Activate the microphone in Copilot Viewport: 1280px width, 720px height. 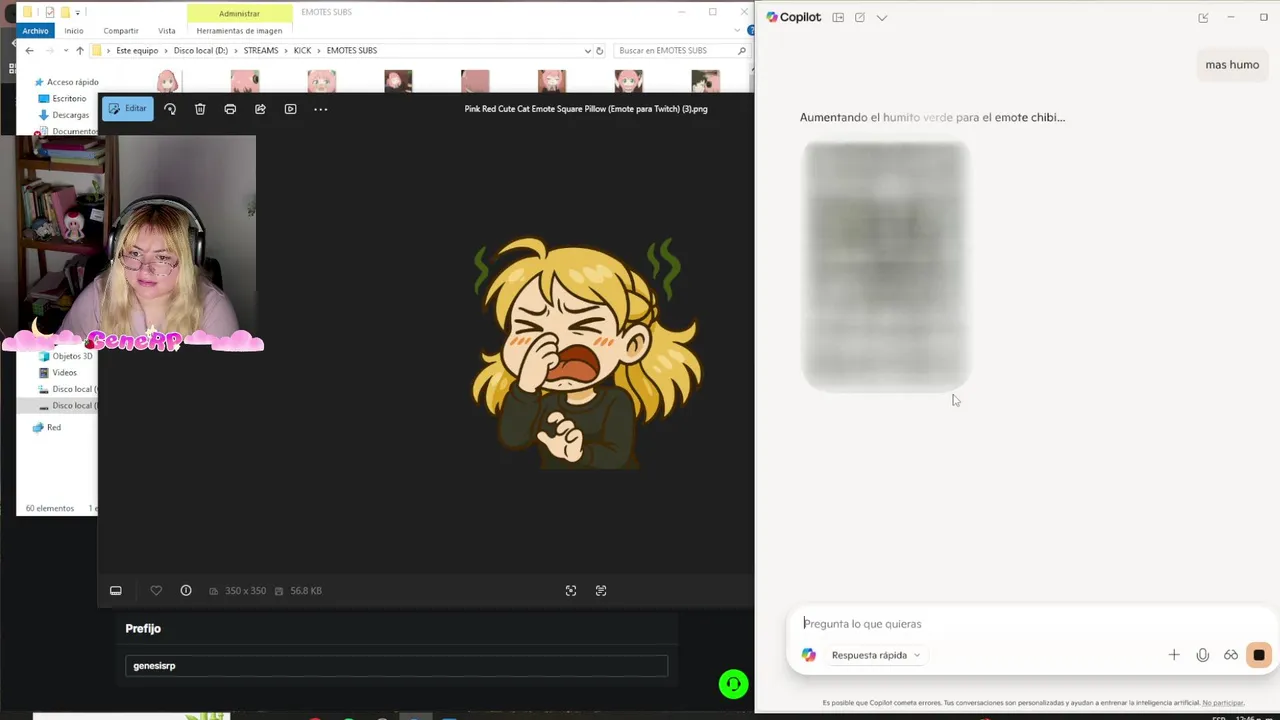[x=1203, y=655]
